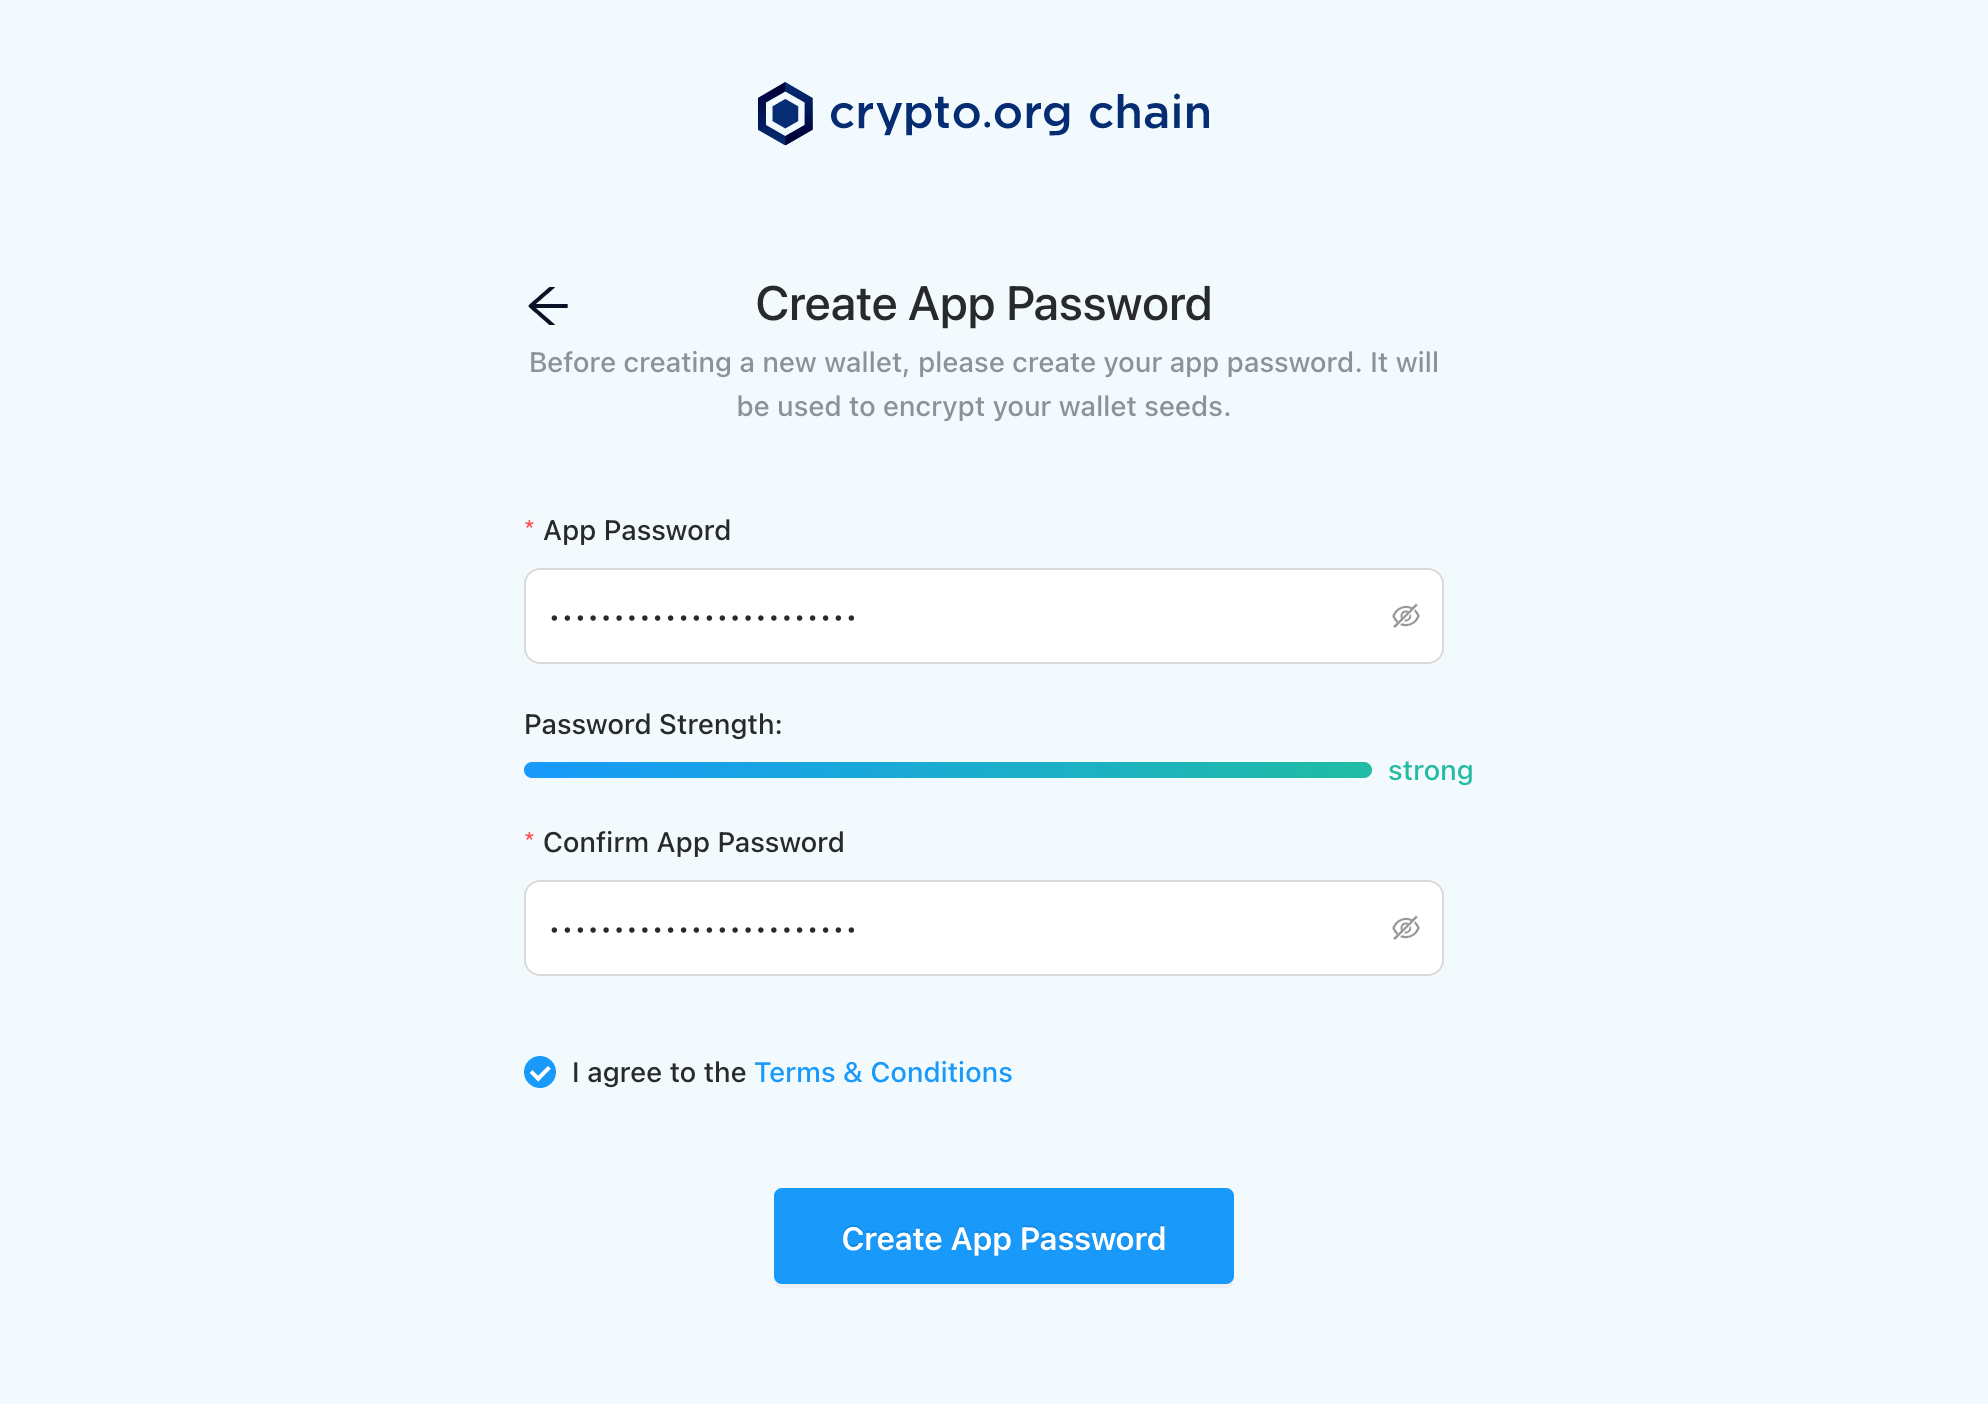This screenshot has height=1404, width=1988.
Task: Reveal the Confirm App Password text
Action: [x=1405, y=928]
